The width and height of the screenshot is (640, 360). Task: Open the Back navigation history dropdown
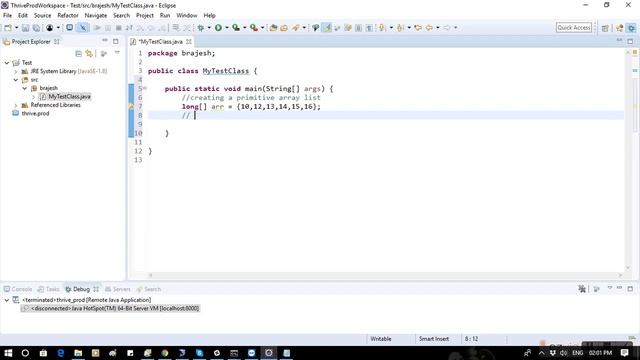click(438, 28)
